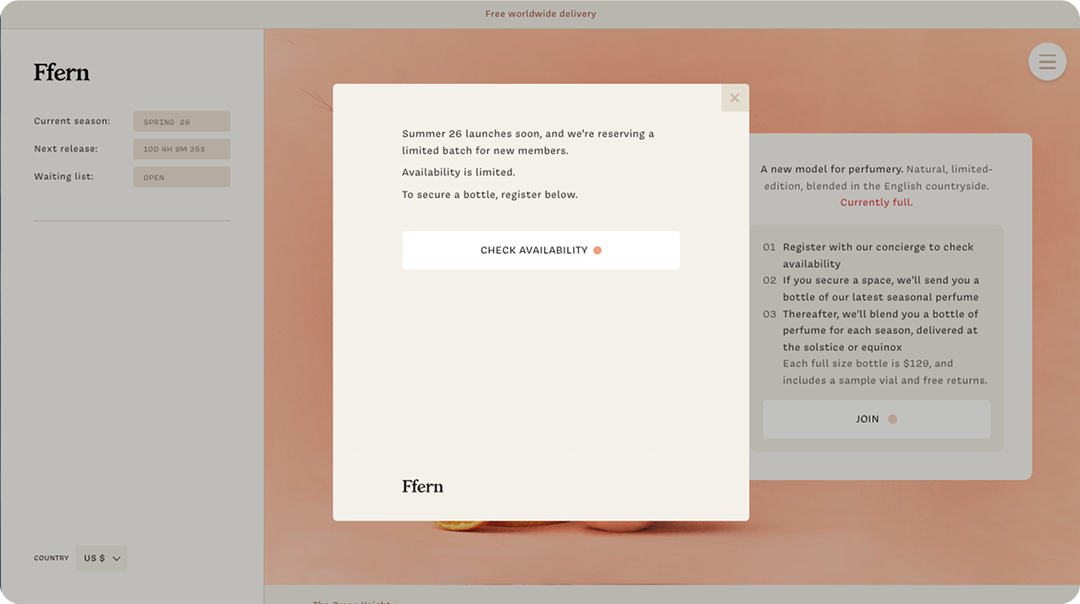This screenshot has width=1080, height=604.
Task: Click 'Availability is limited.' text
Action: coord(458,172)
